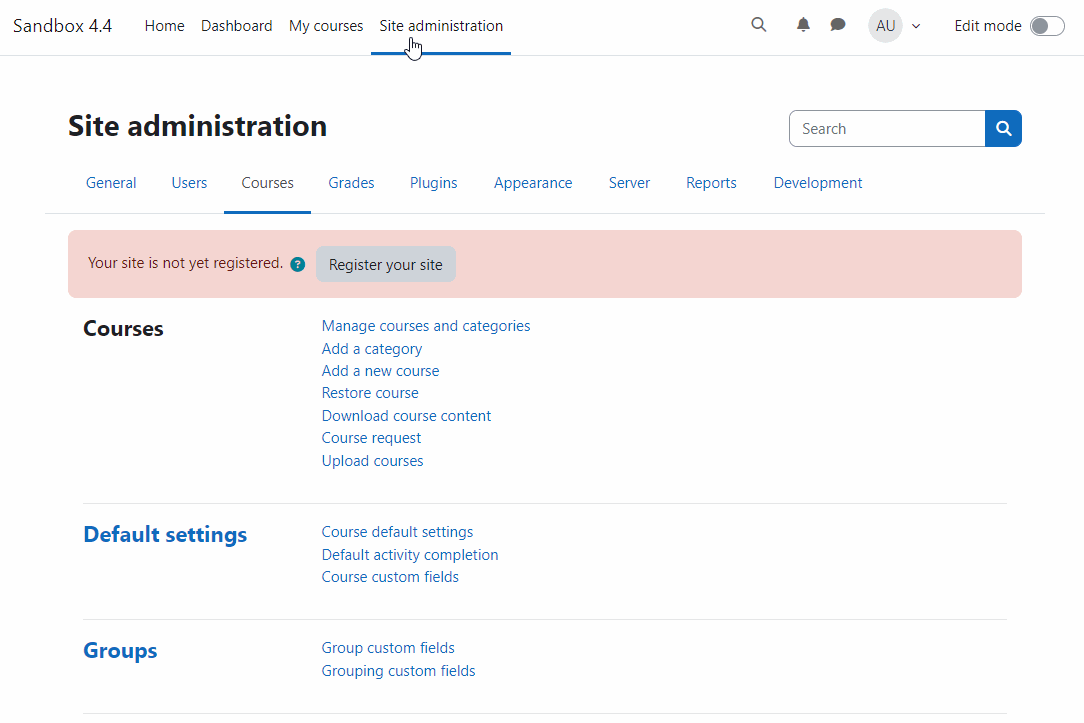This screenshot has width=1084, height=723.
Task: Focus the site administration Search field
Action: click(x=887, y=129)
